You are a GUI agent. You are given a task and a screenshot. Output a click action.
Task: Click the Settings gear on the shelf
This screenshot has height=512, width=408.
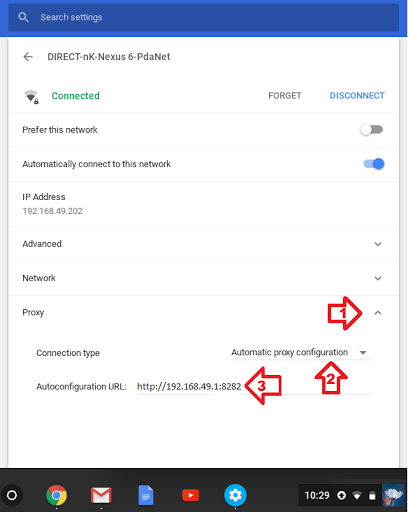[x=235, y=495]
